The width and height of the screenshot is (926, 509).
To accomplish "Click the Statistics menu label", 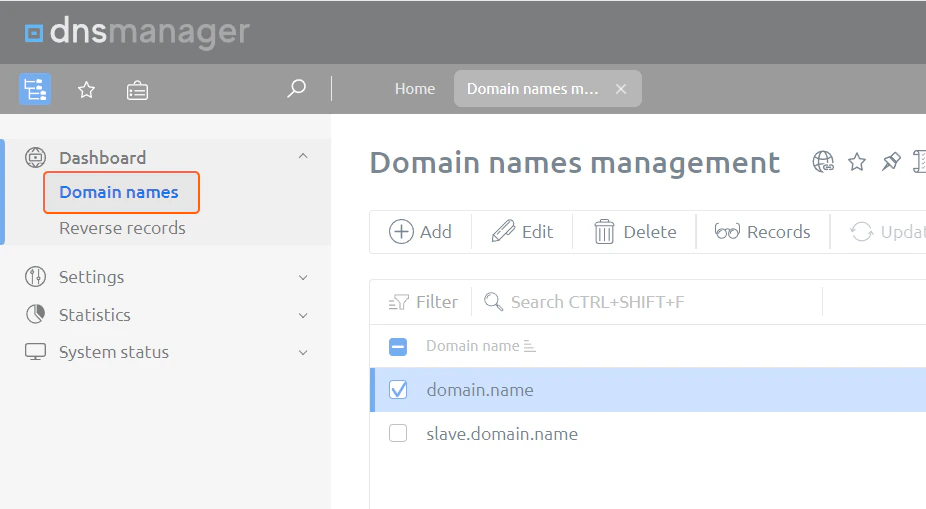I will click(94, 315).
